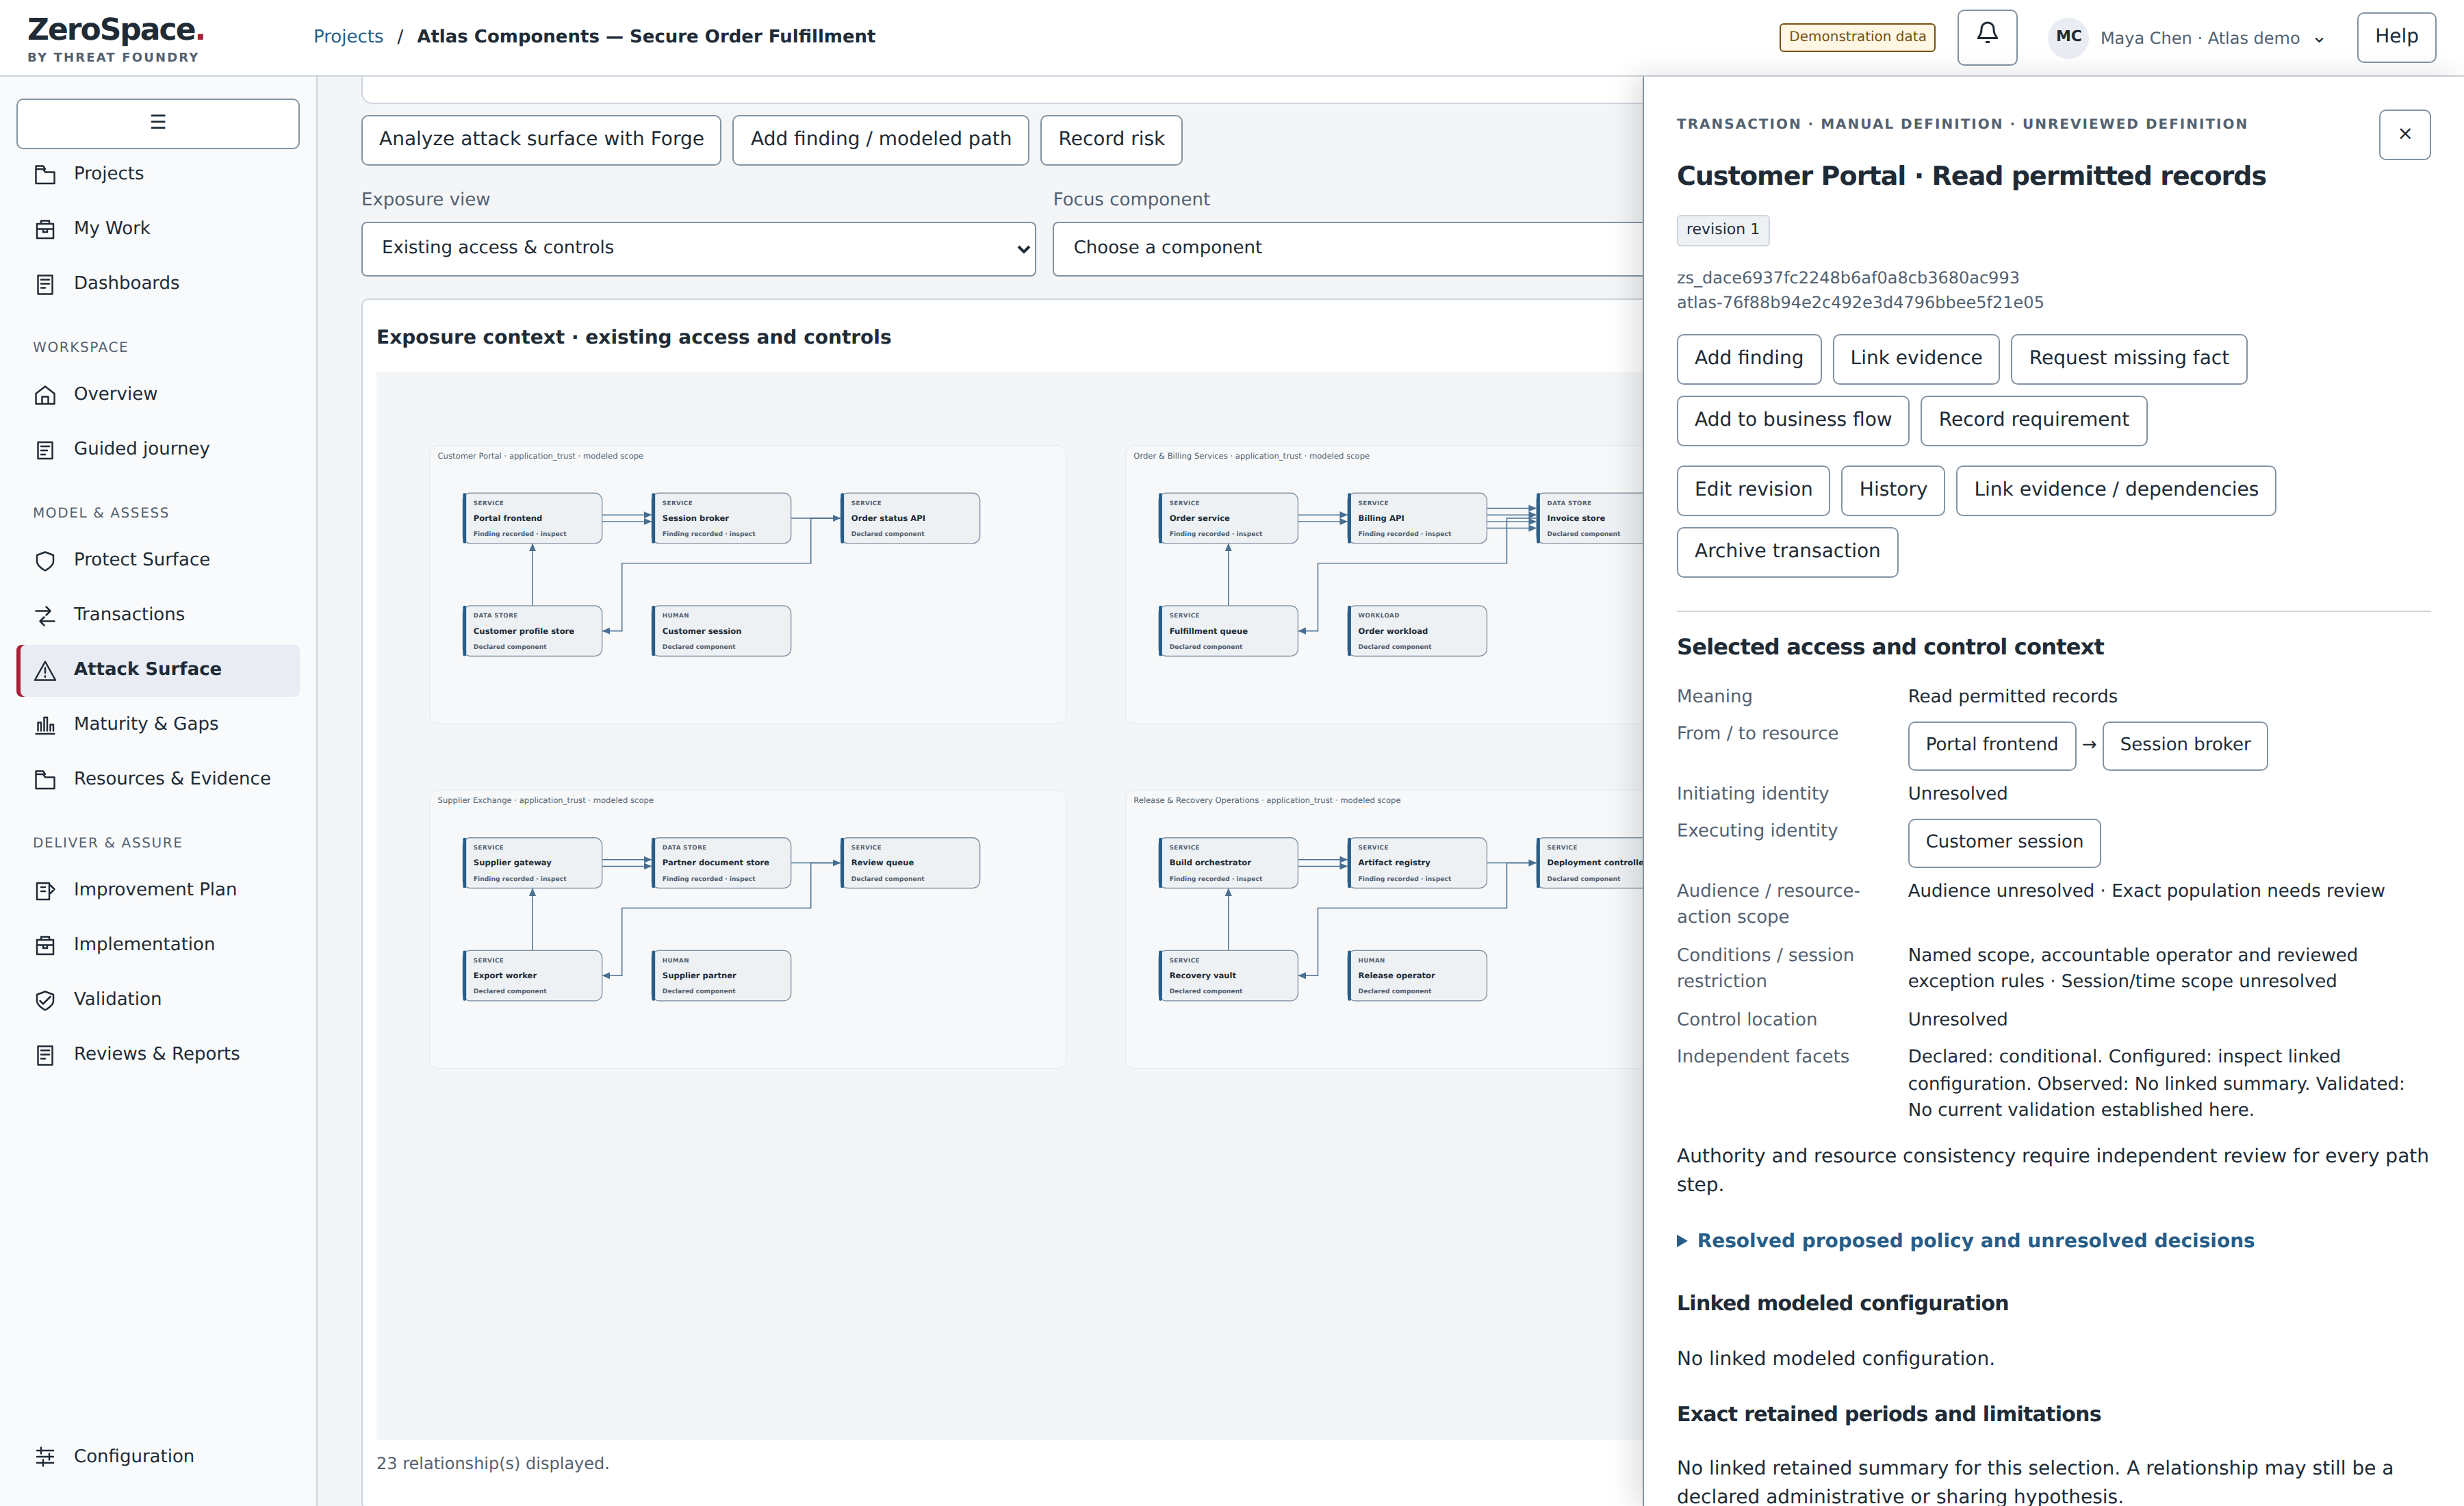The width and height of the screenshot is (2464, 1506).
Task: Select Session broker node in diagram
Action: (721, 518)
